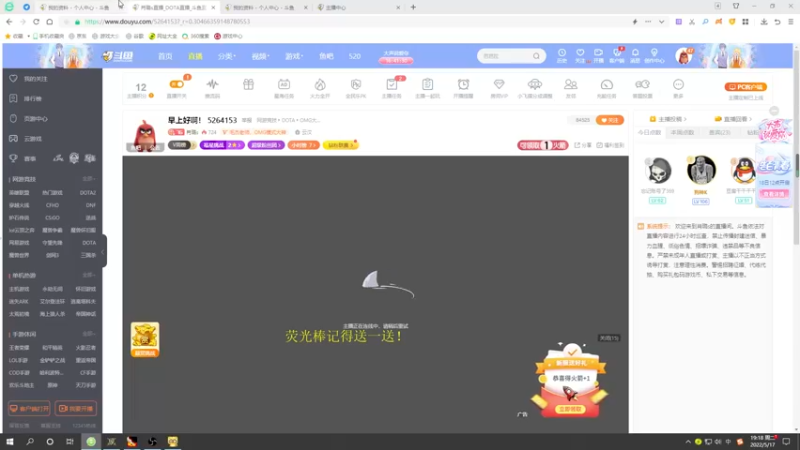Viewport: 800px width, 450px height.
Task: Reload the page with browser refresh button
Action: click(x=36, y=22)
